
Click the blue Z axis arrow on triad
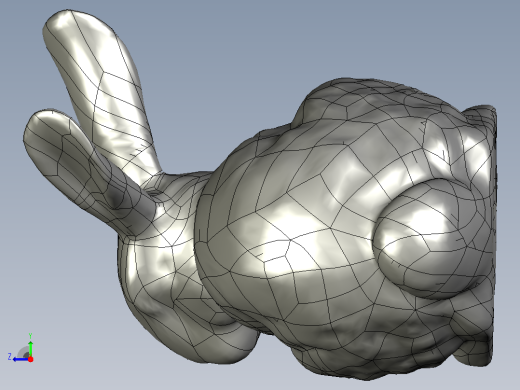pos(21,359)
